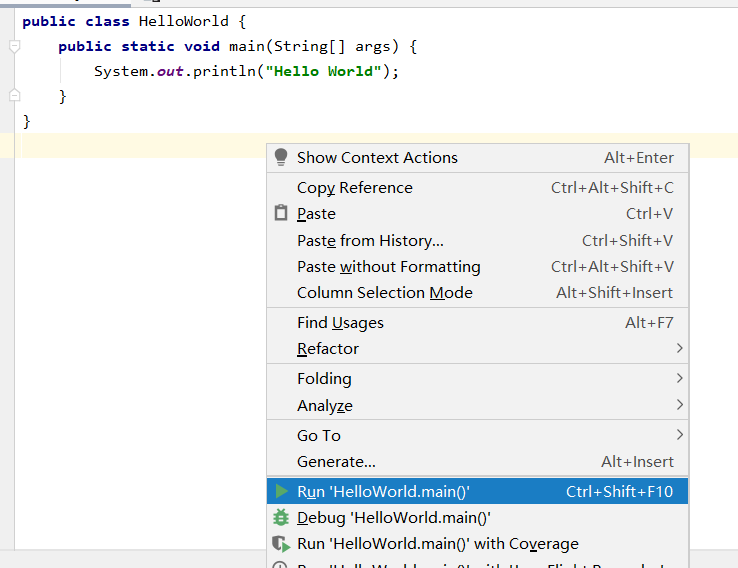Image resolution: width=738 pixels, height=568 pixels.
Task: Click the green Run triangle icon
Action: pyautogui.click(x=282, y=491)
